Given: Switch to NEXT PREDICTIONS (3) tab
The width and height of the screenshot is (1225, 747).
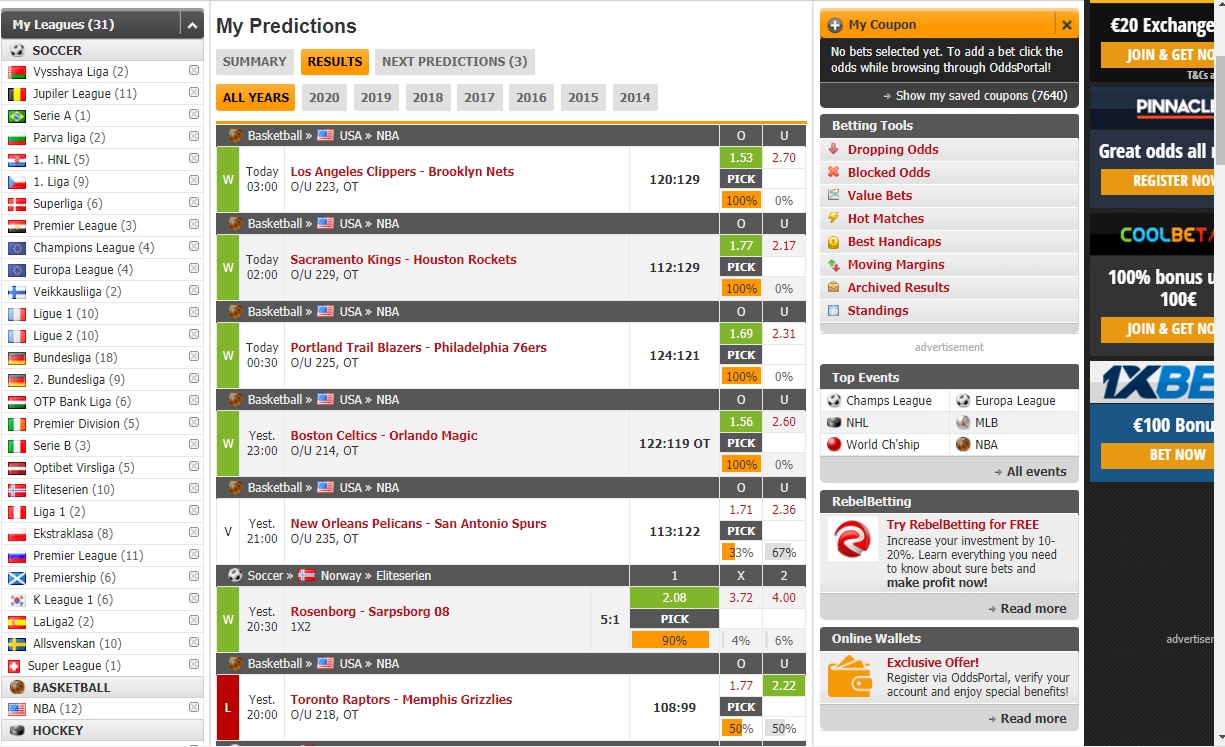Looking at the screenshot, I should pos(455,62).
